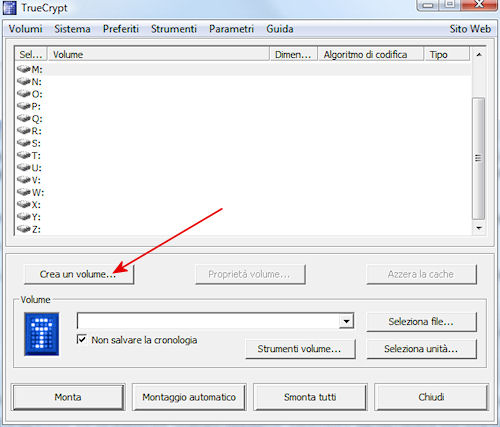Open the Strumenti menu
Screen dimensions: 500x427
[x=174, y=29]
